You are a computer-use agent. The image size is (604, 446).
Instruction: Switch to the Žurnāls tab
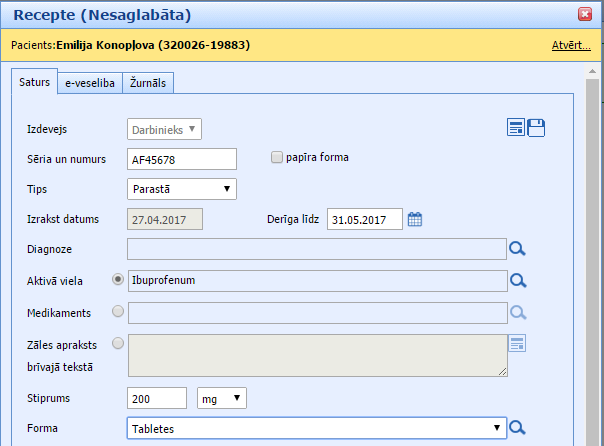(148, 84)
